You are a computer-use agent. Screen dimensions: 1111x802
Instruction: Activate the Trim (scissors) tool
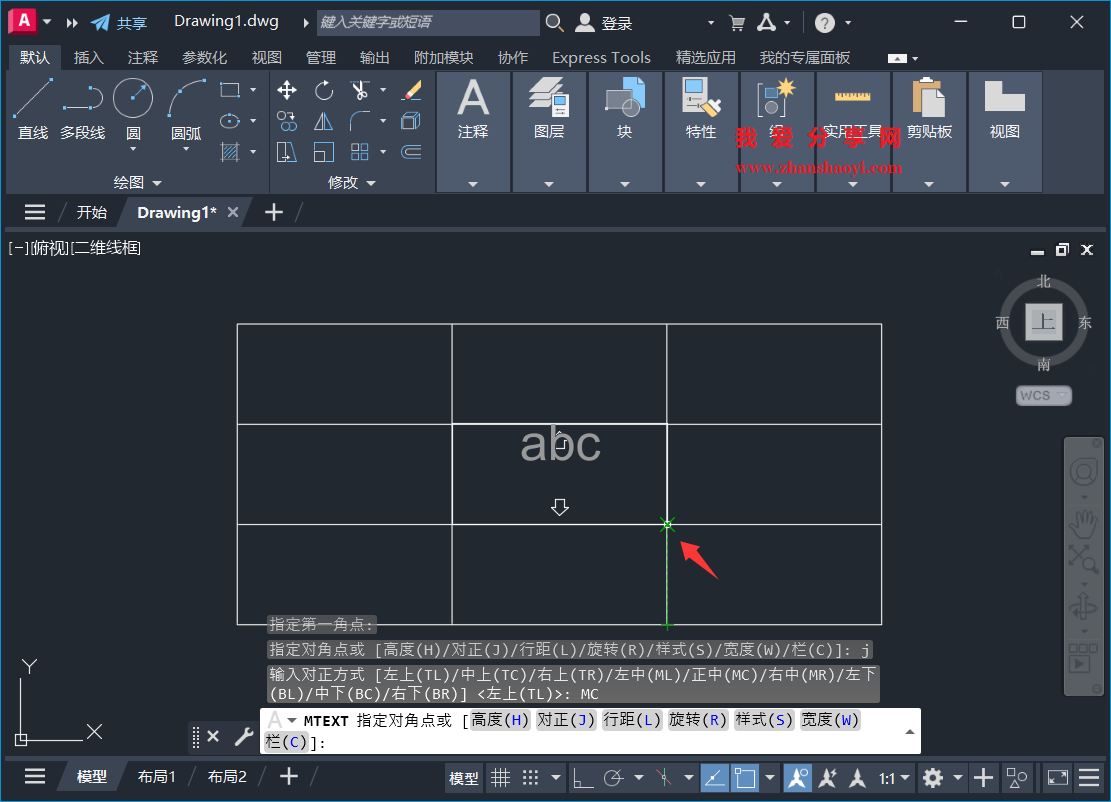[x=360, y=88]
